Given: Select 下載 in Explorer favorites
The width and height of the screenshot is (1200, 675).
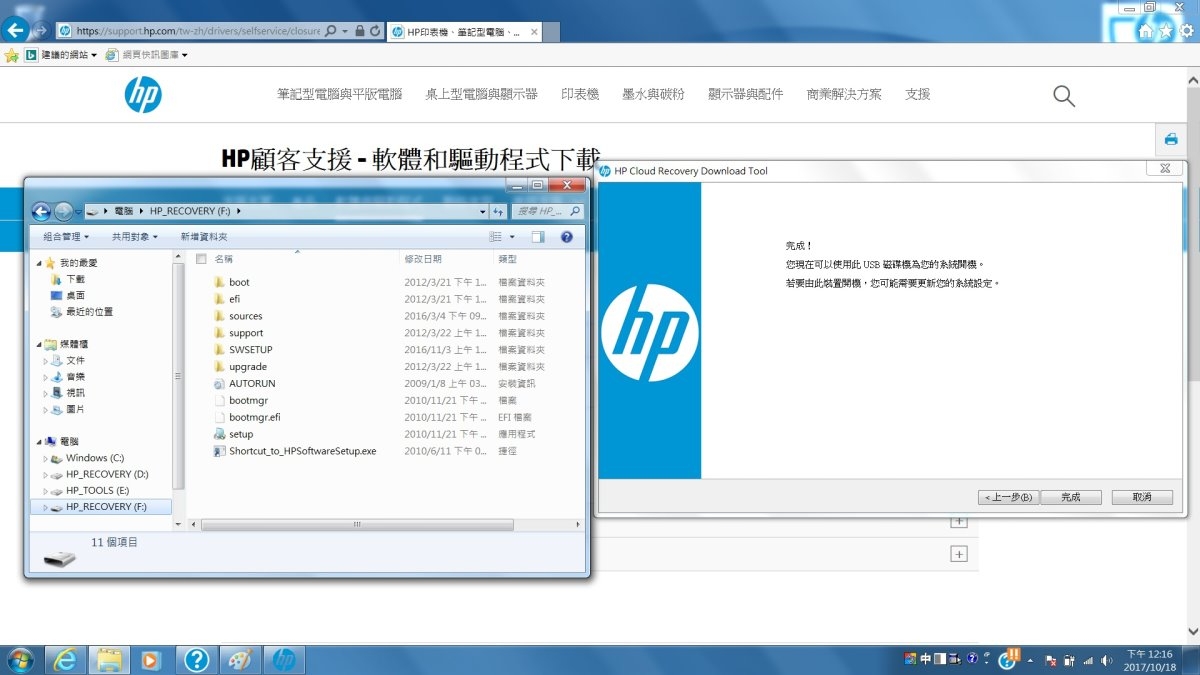Looking at the screenshot, I should (75, 279).
